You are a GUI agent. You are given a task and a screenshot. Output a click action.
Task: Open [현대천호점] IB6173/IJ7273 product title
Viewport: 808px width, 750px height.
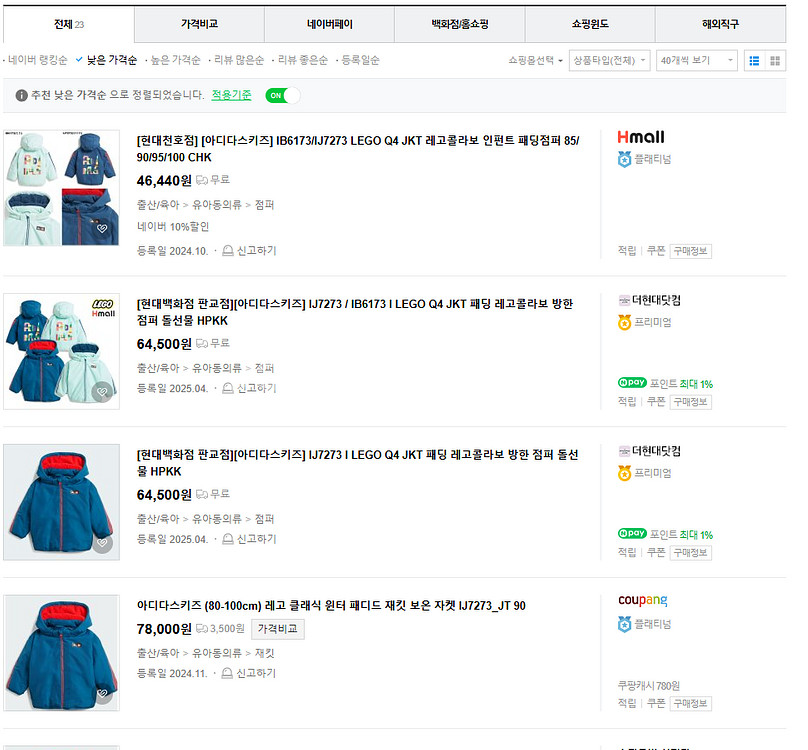click(x=358, y=148)
